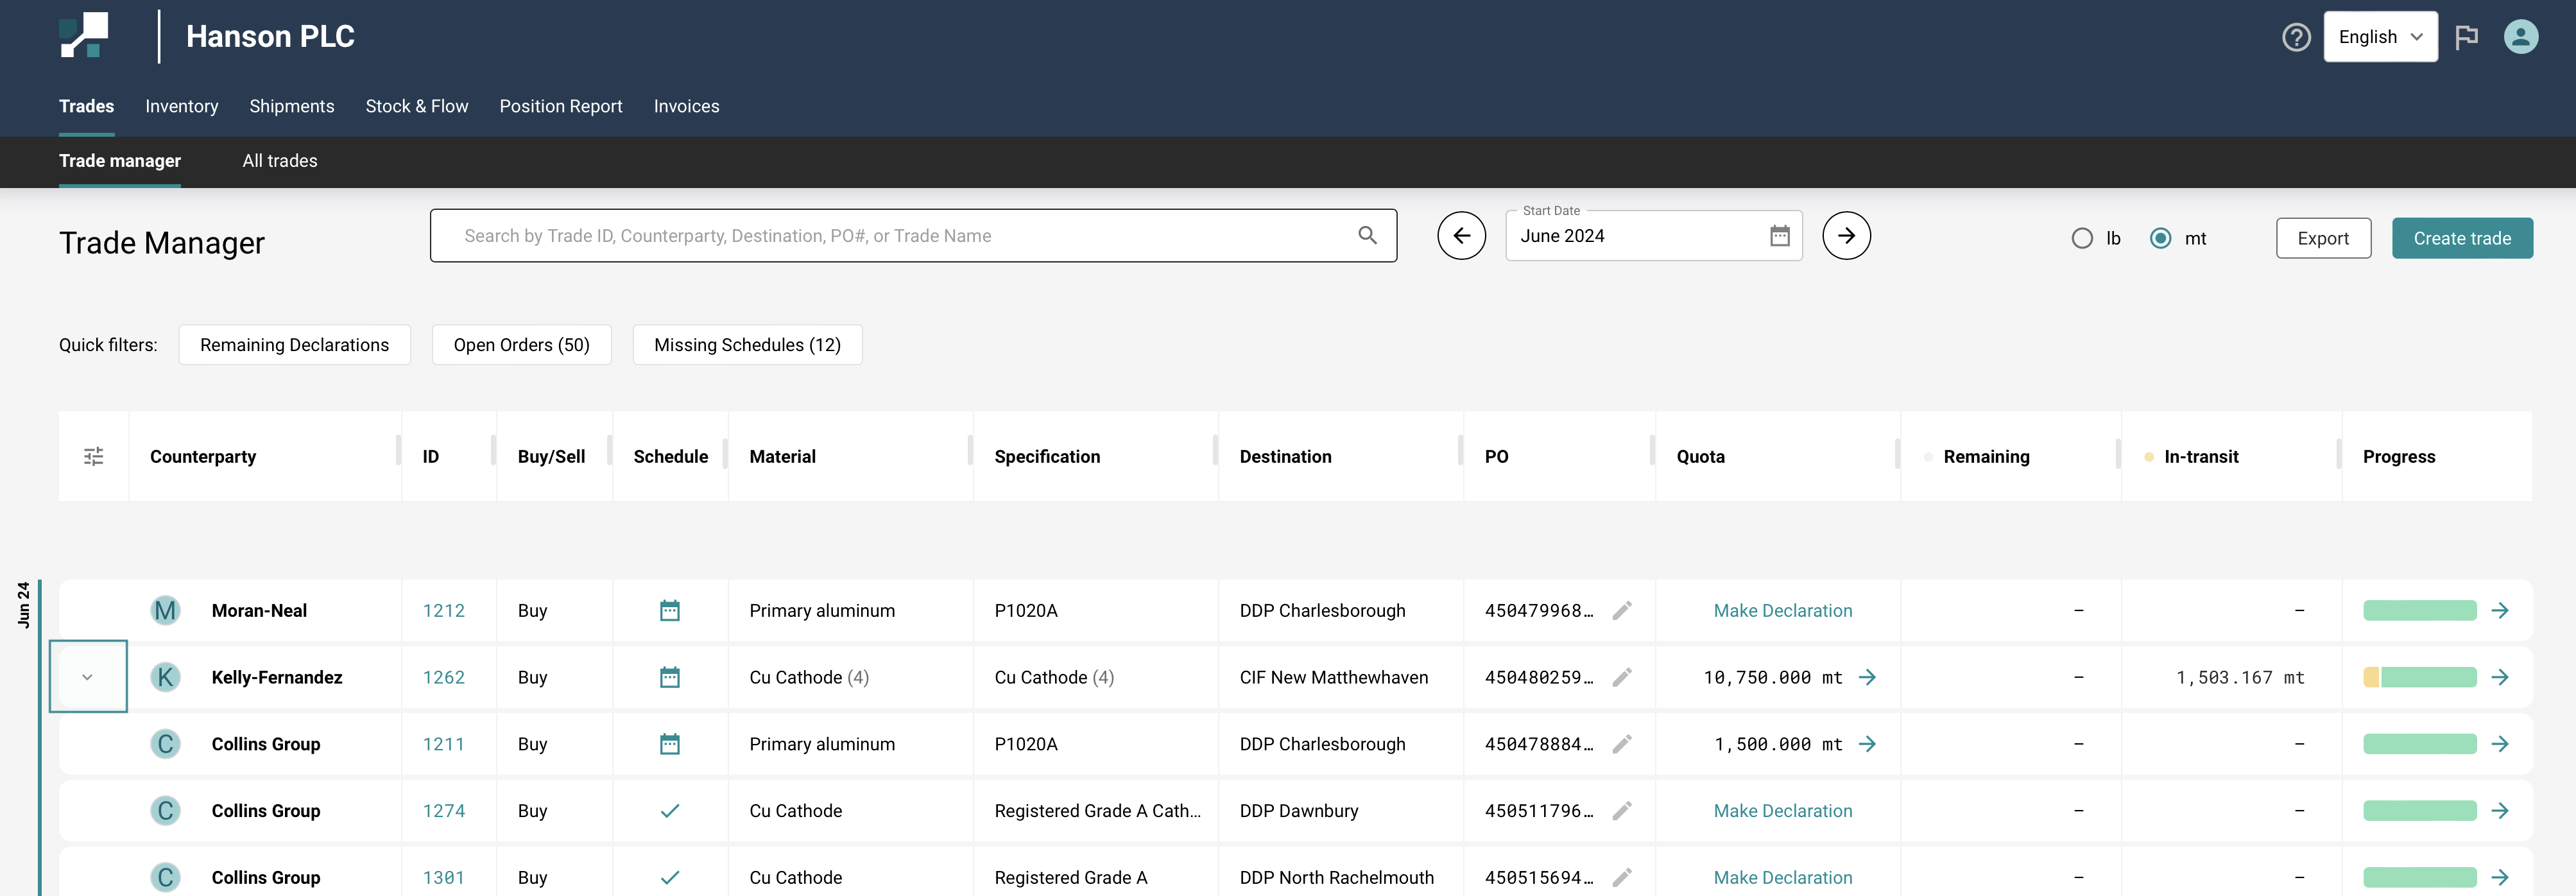Expand the Kelly-Fernandez row chevron
This screenshot has height=896, width=2576.
[x=88, y=677]
